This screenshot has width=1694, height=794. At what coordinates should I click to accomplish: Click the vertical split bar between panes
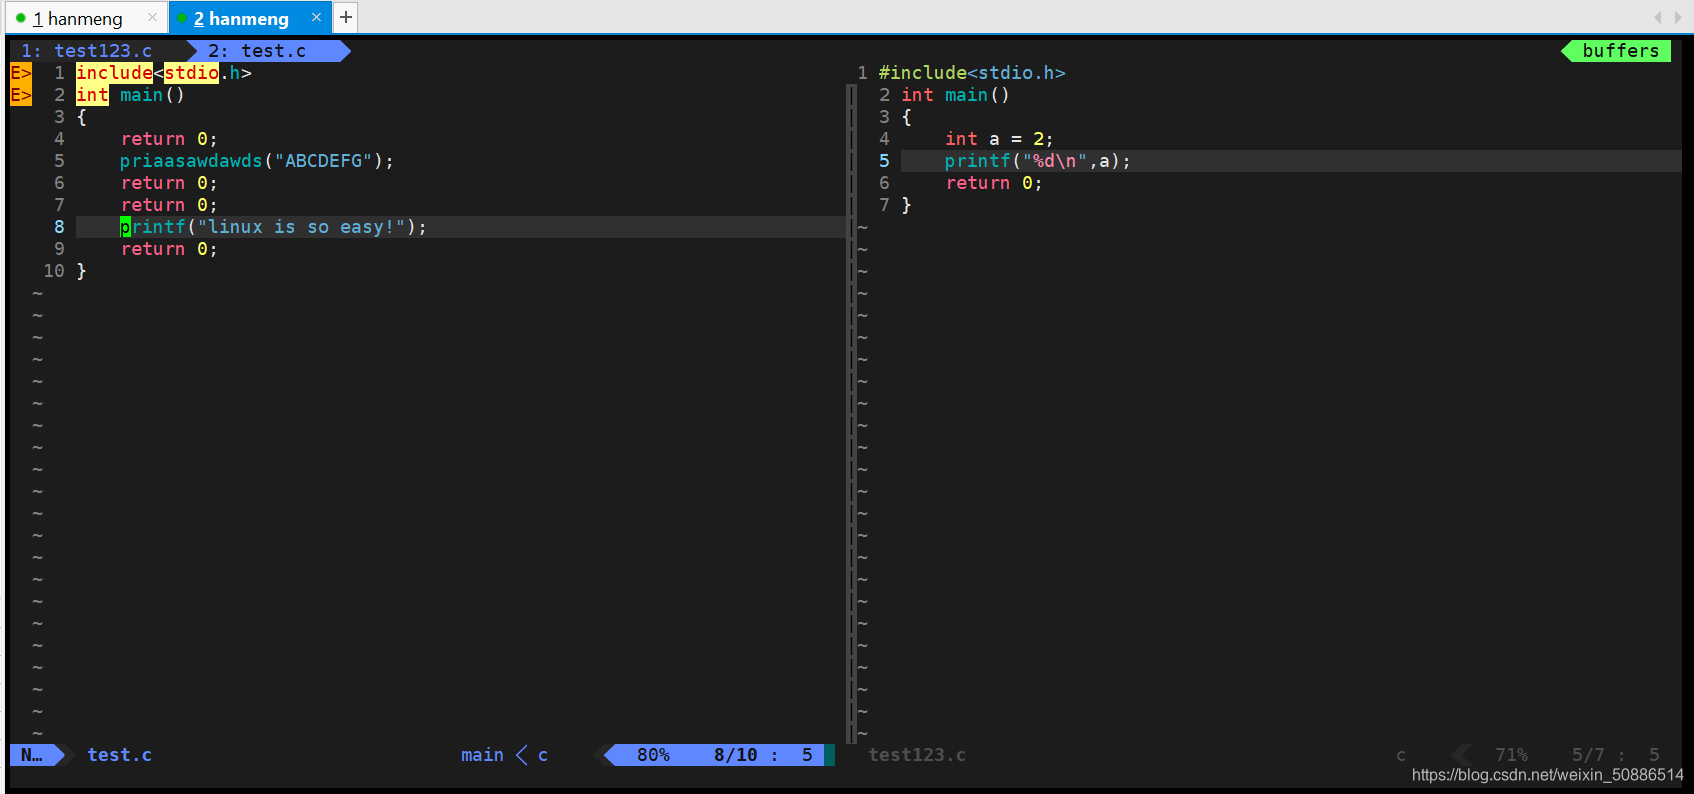click(851, 414)
